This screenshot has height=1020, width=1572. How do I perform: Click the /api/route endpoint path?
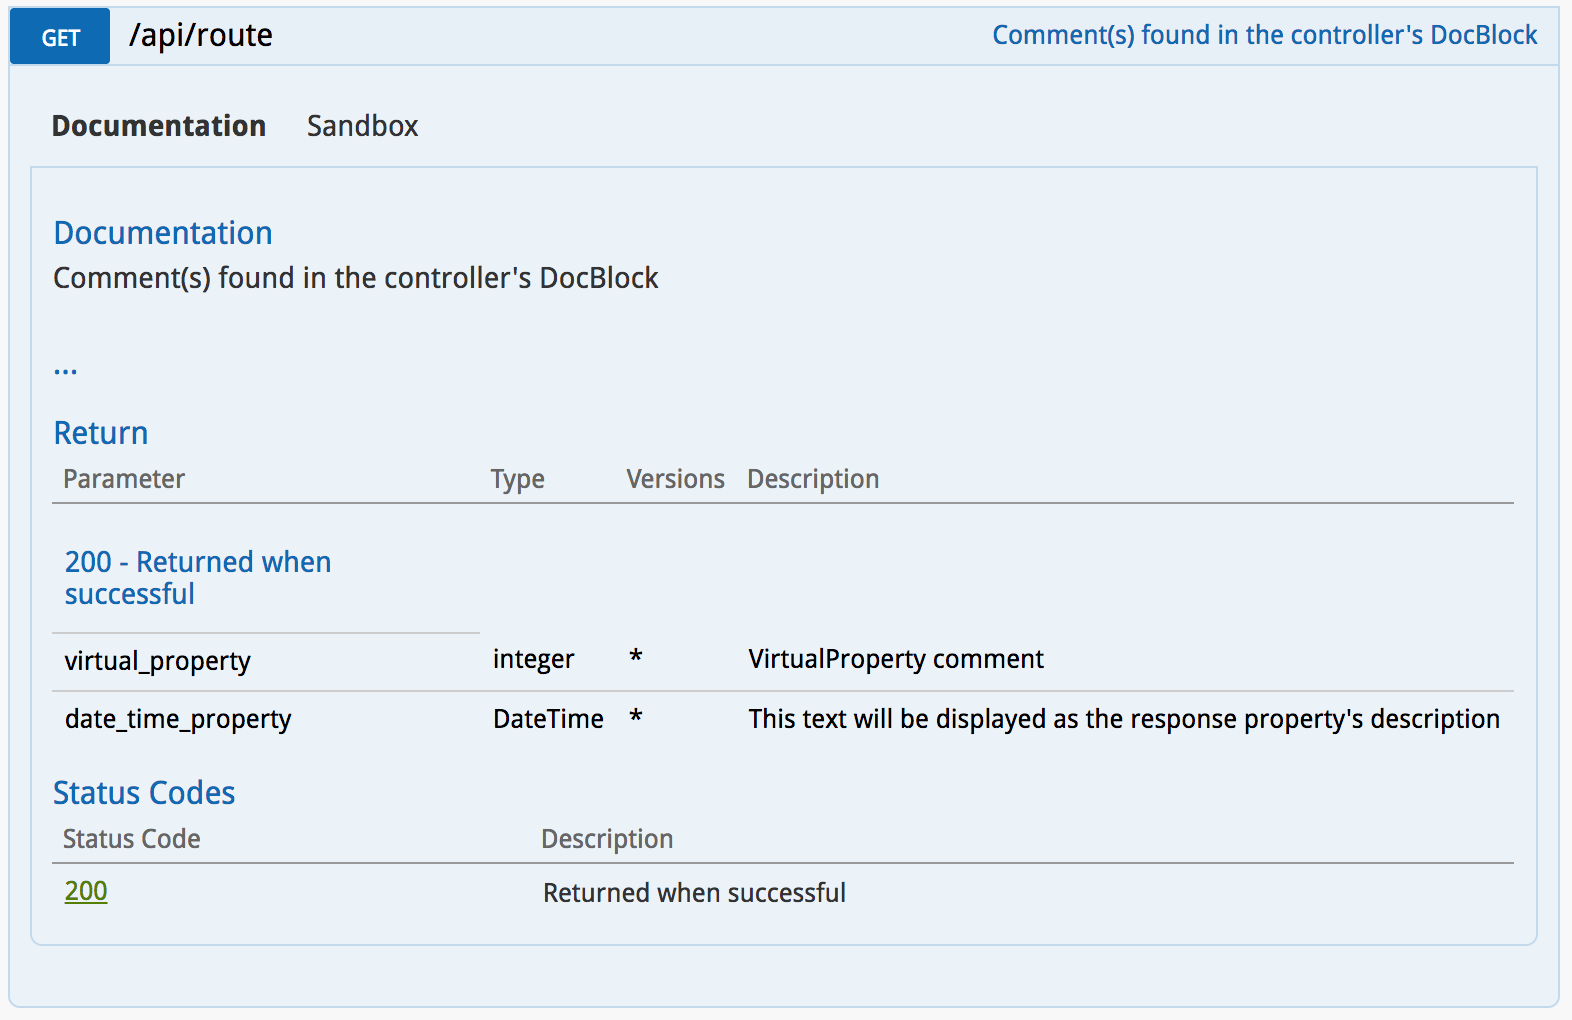click(201, 36)
